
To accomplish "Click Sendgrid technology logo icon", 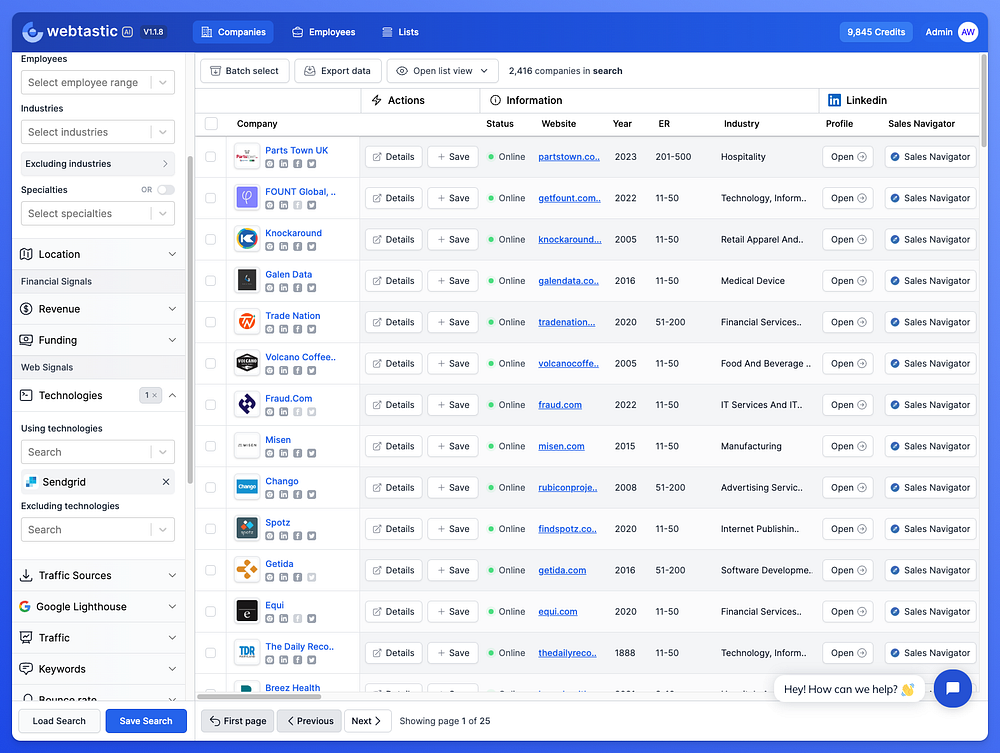I will click(31, 482).
